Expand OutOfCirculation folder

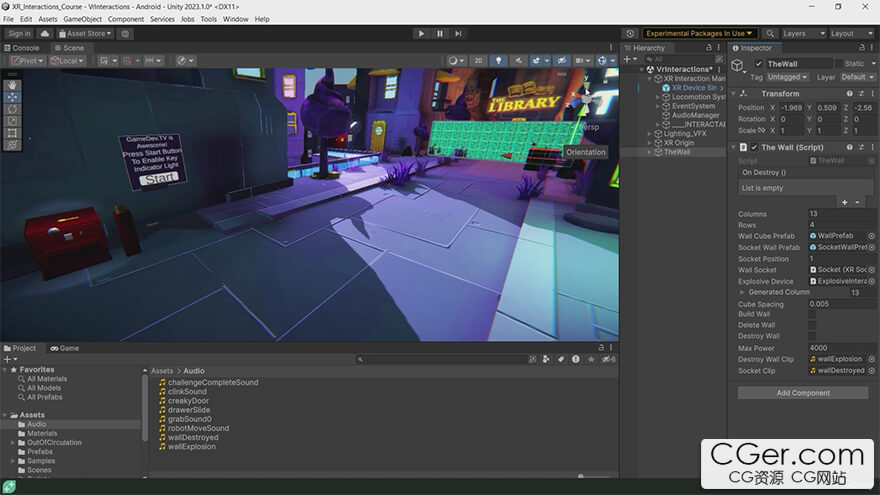coord(13,443)
